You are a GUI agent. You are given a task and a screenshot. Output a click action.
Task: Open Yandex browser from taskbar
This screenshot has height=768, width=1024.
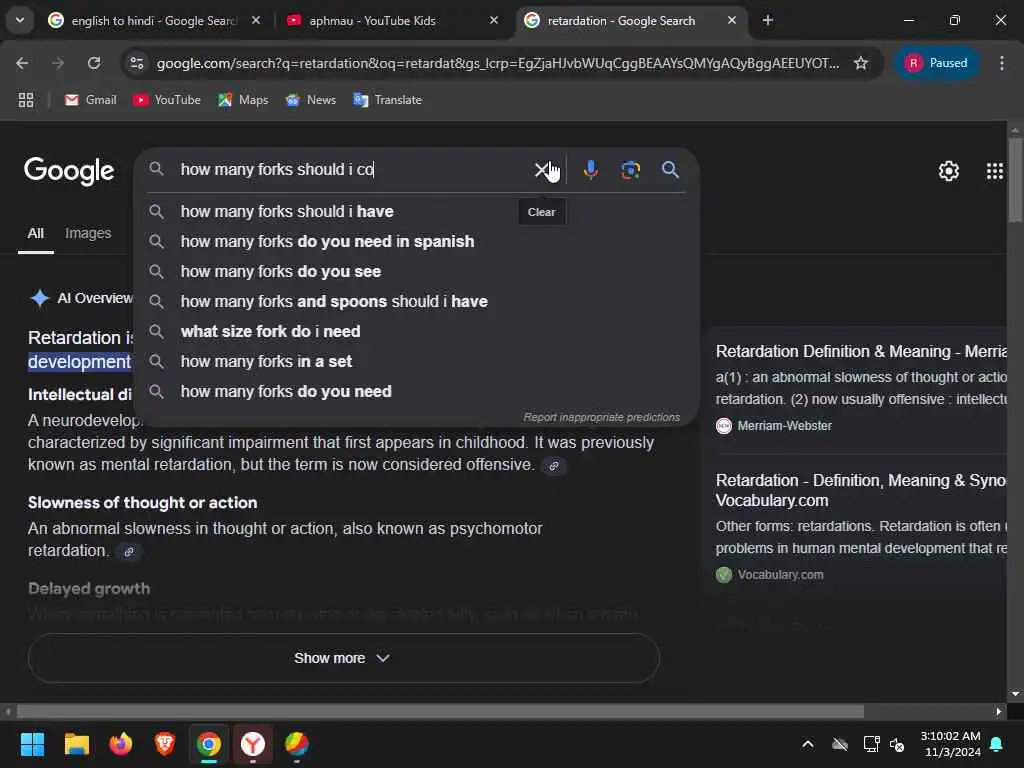point(253,744)
